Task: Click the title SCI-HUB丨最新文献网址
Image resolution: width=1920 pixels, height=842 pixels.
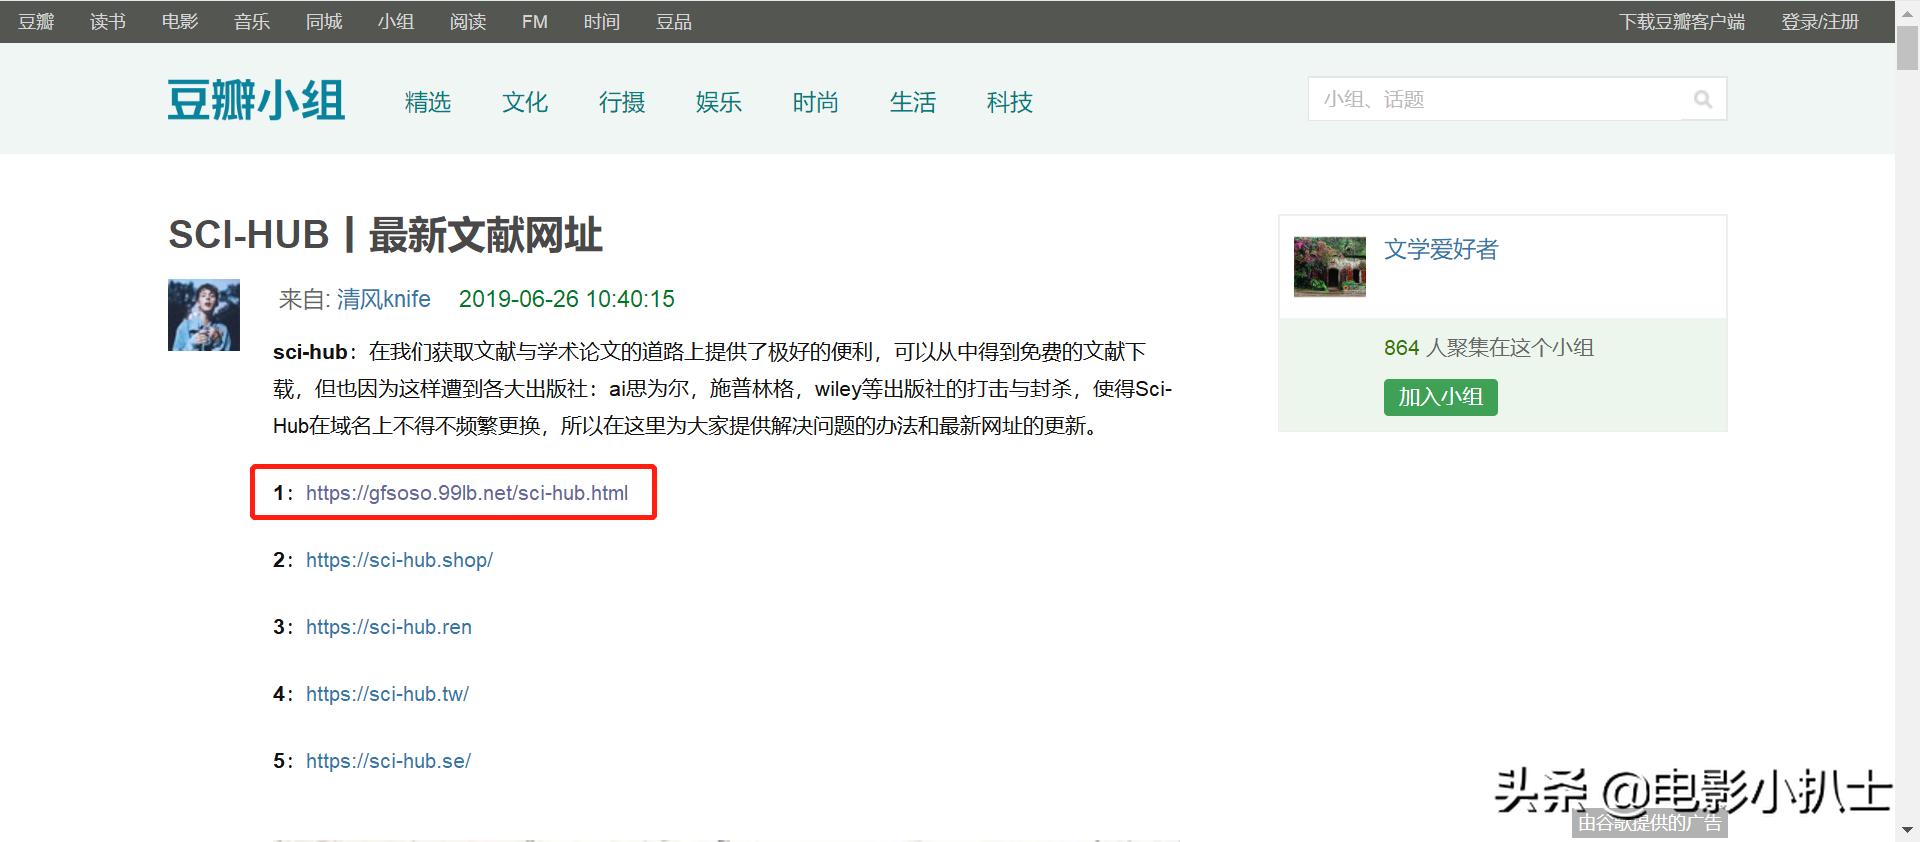Action: pyautogui.click(x=385, y=235)
